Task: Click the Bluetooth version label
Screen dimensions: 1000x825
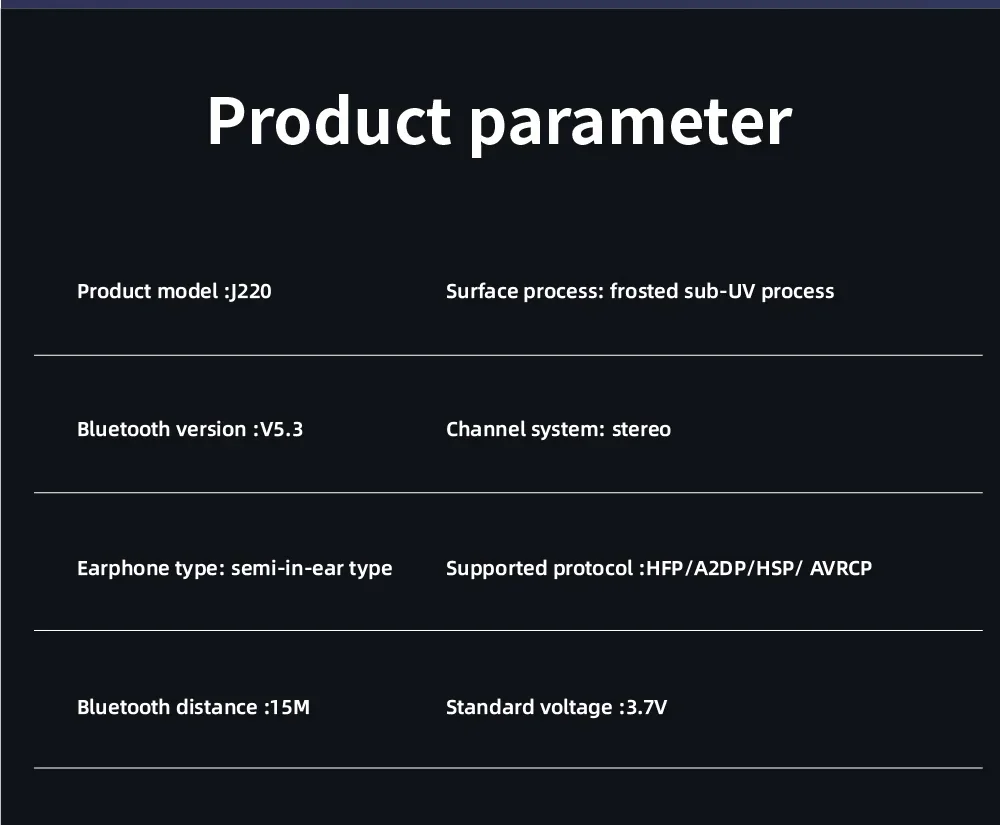Action: tap(160, 430)
